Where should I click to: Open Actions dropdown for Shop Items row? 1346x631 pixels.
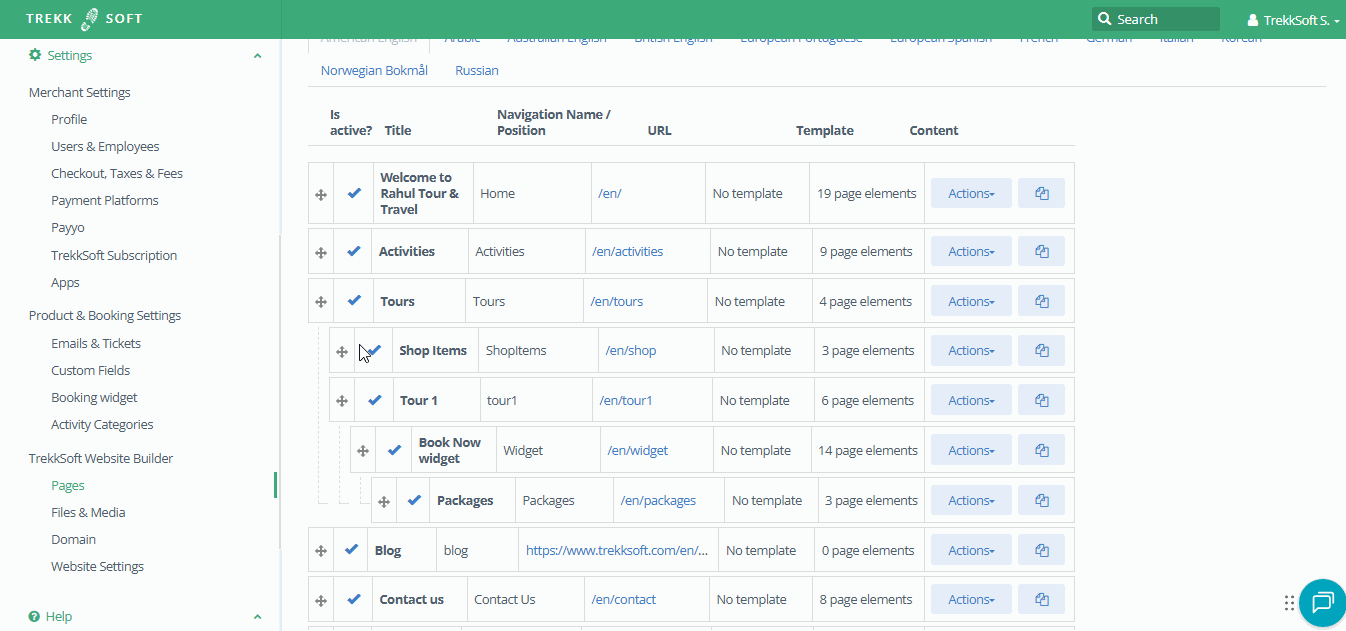pyautogui.click(x=970, y=351)
